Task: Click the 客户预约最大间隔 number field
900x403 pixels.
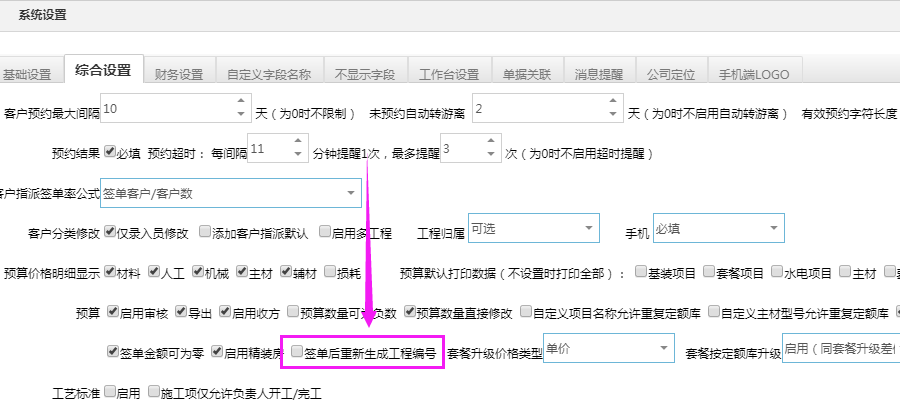Action: click(165, 108)
